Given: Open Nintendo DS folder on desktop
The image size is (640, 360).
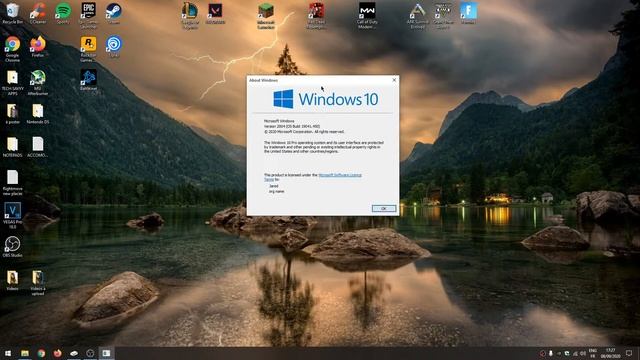Looking at the screenshot, I should pyautogui.click(x=38, y=113).
